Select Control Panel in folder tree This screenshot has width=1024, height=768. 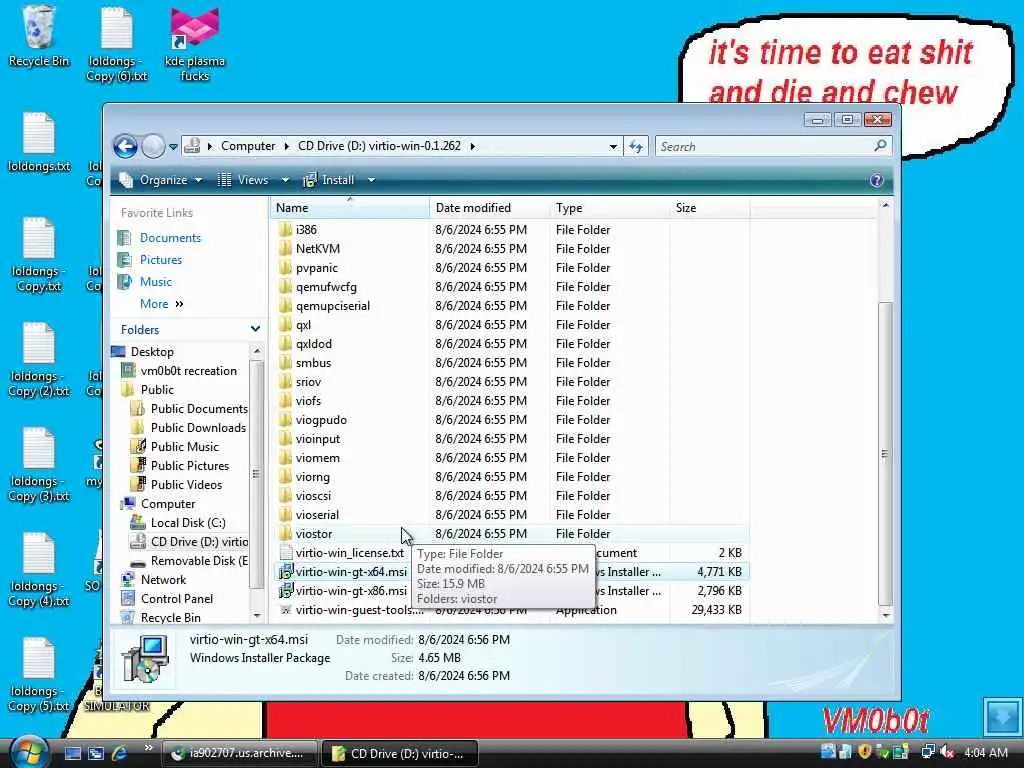pos(176,598)
